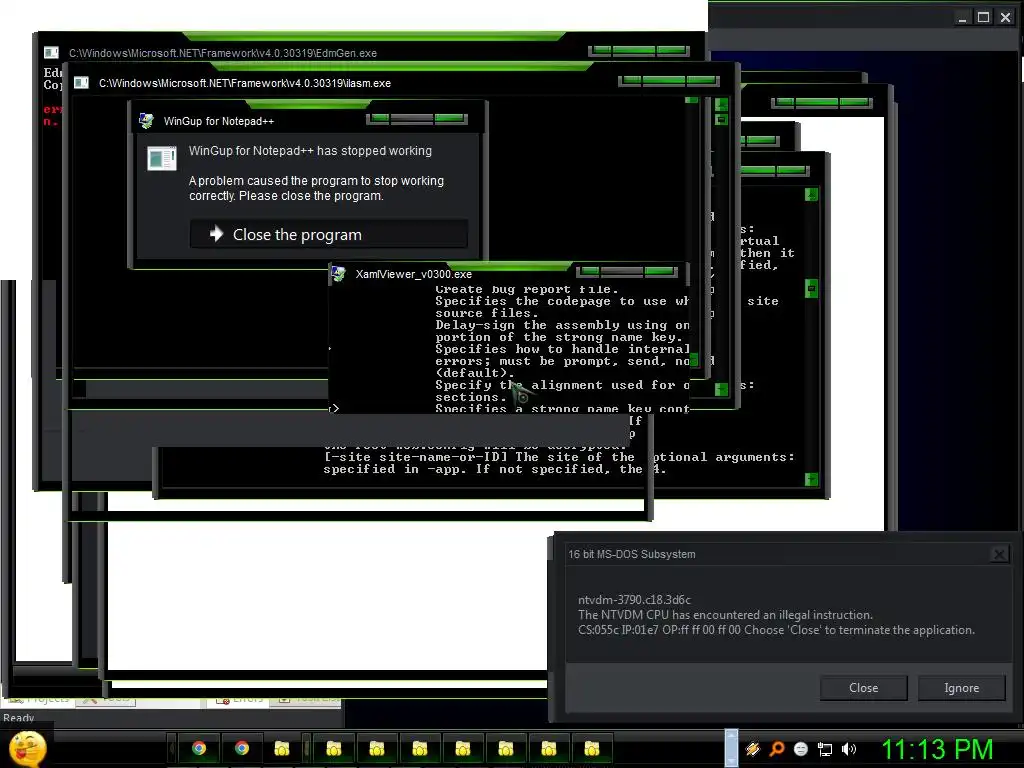Open the volume speaker icon in the system tray
The height and width of the screenshot is (768, 1024).
pos(849,749)
